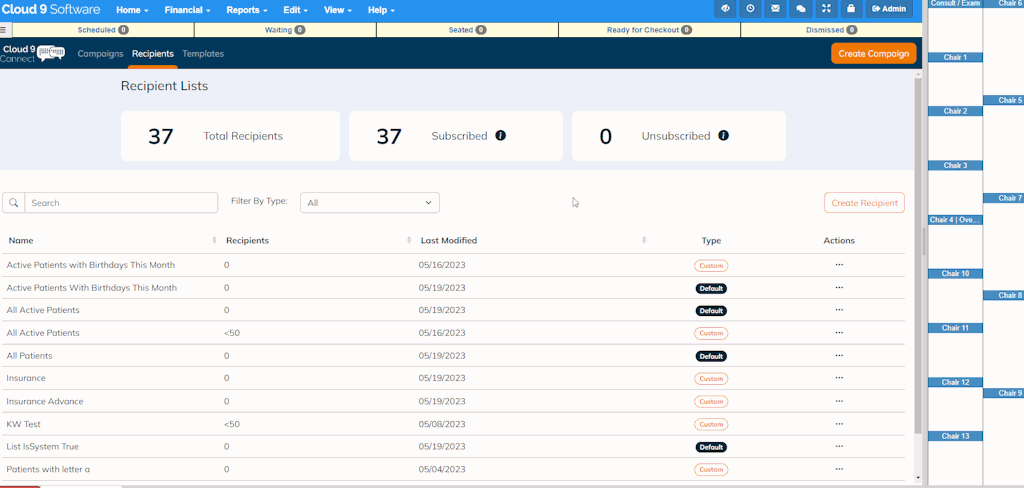Screen dimensions: 1024x488
Task: Open actions ellipsis for the 05/16/2023 birthdays list
Action: 839,265
